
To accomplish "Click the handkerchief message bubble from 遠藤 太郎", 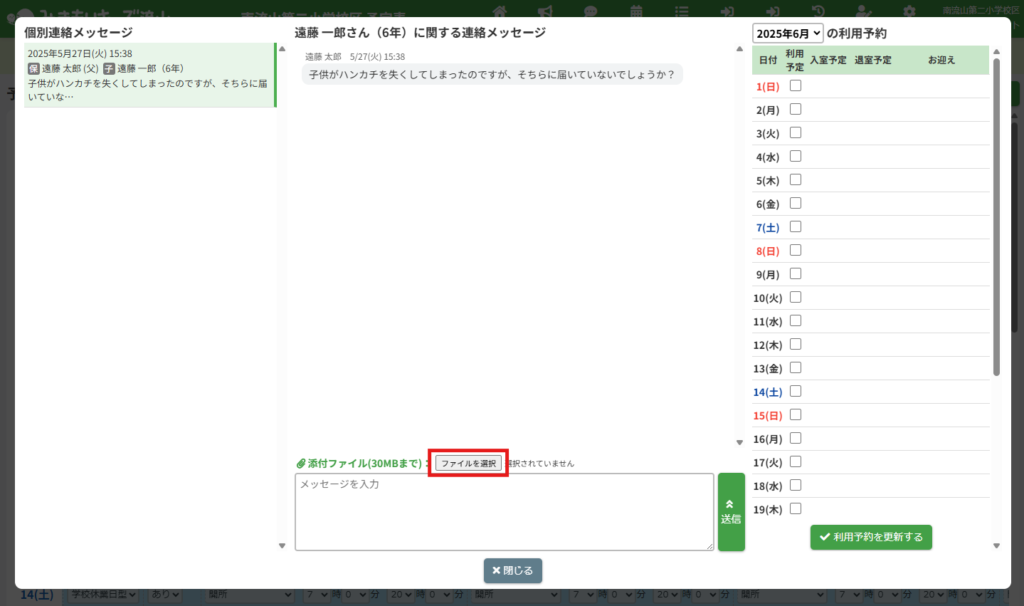I will 492,75.
